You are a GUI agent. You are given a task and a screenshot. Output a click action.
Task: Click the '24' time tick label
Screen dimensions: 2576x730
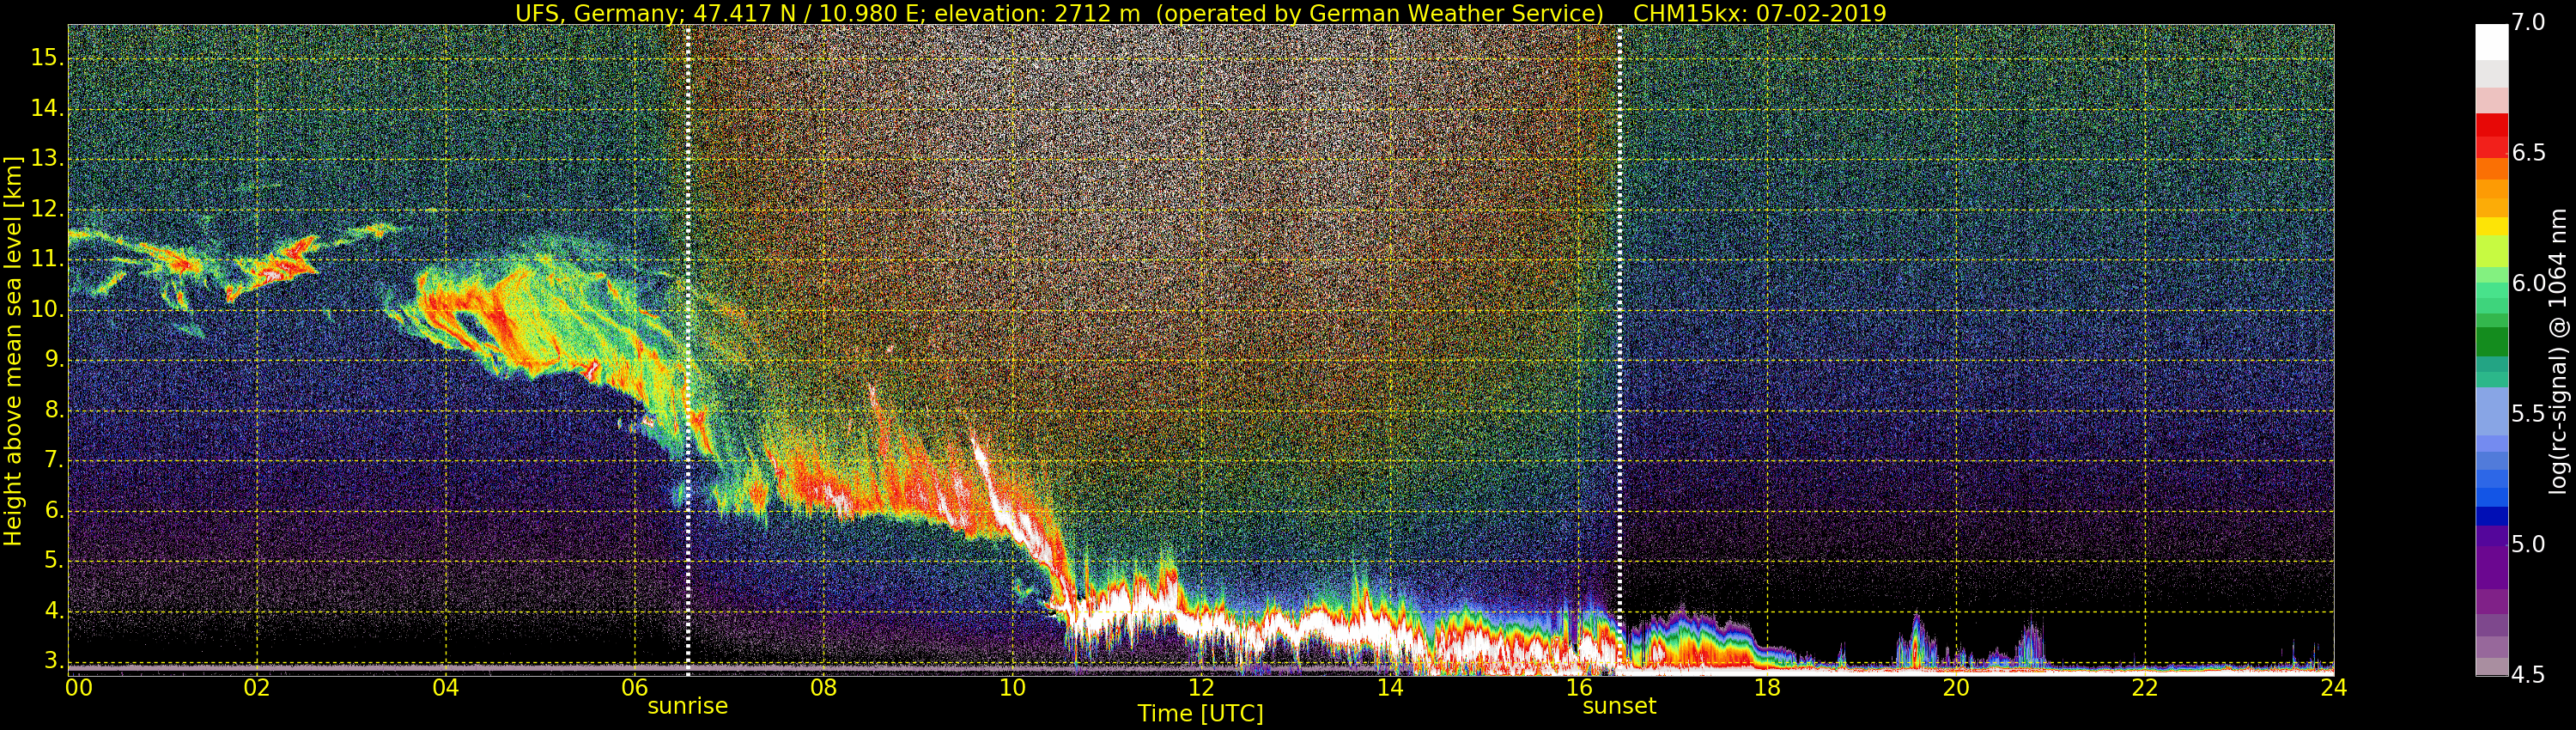tap(2333, 688)
